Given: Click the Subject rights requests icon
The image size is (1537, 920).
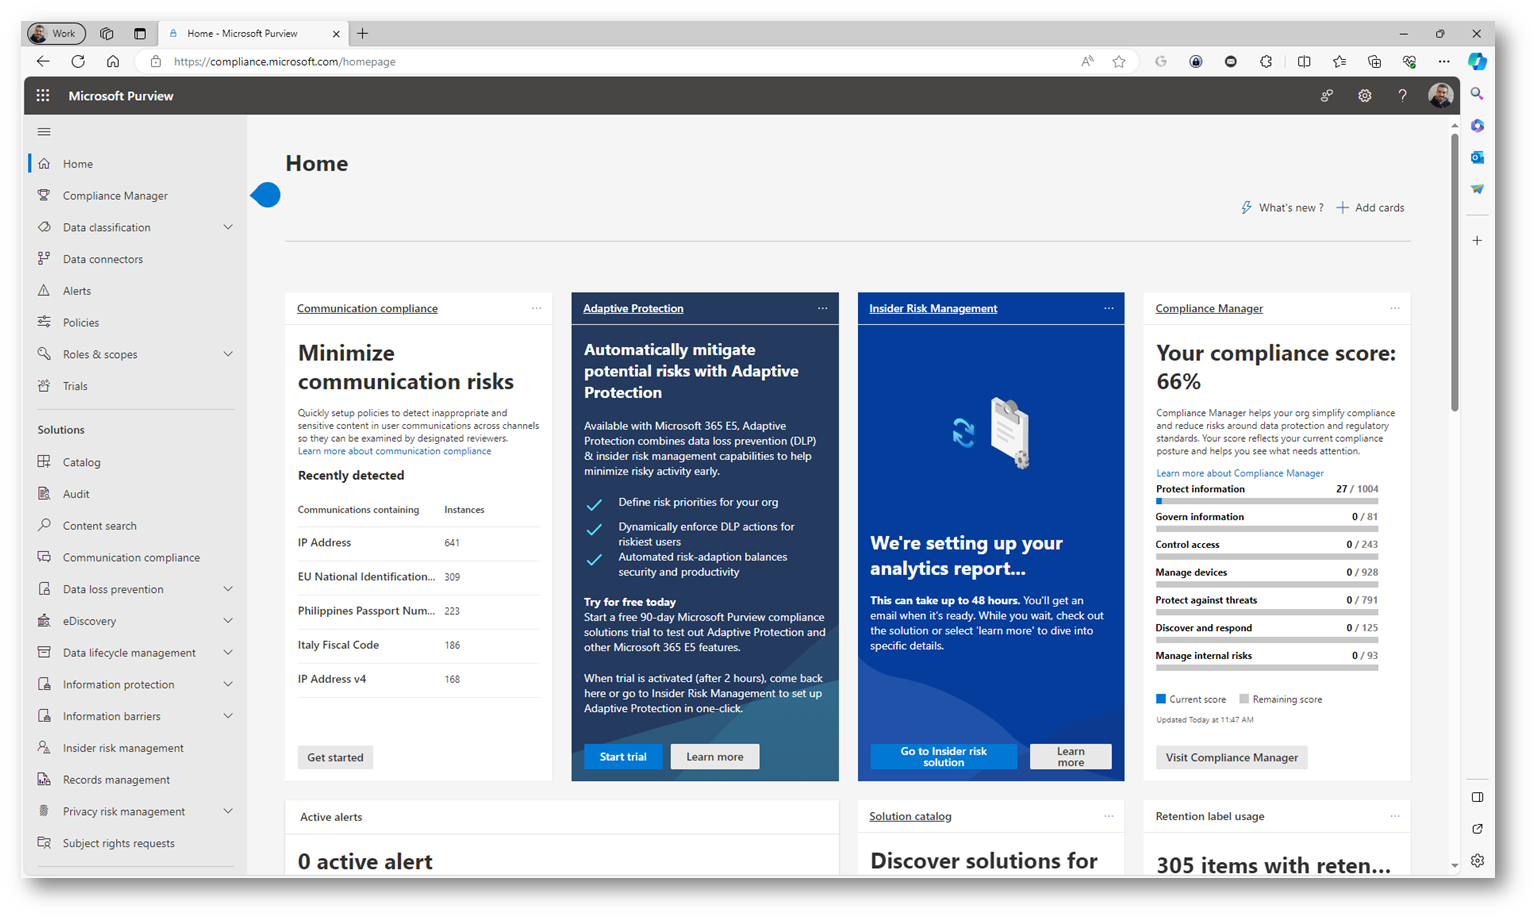Looking at the screenshot, I should click(44, 843).
